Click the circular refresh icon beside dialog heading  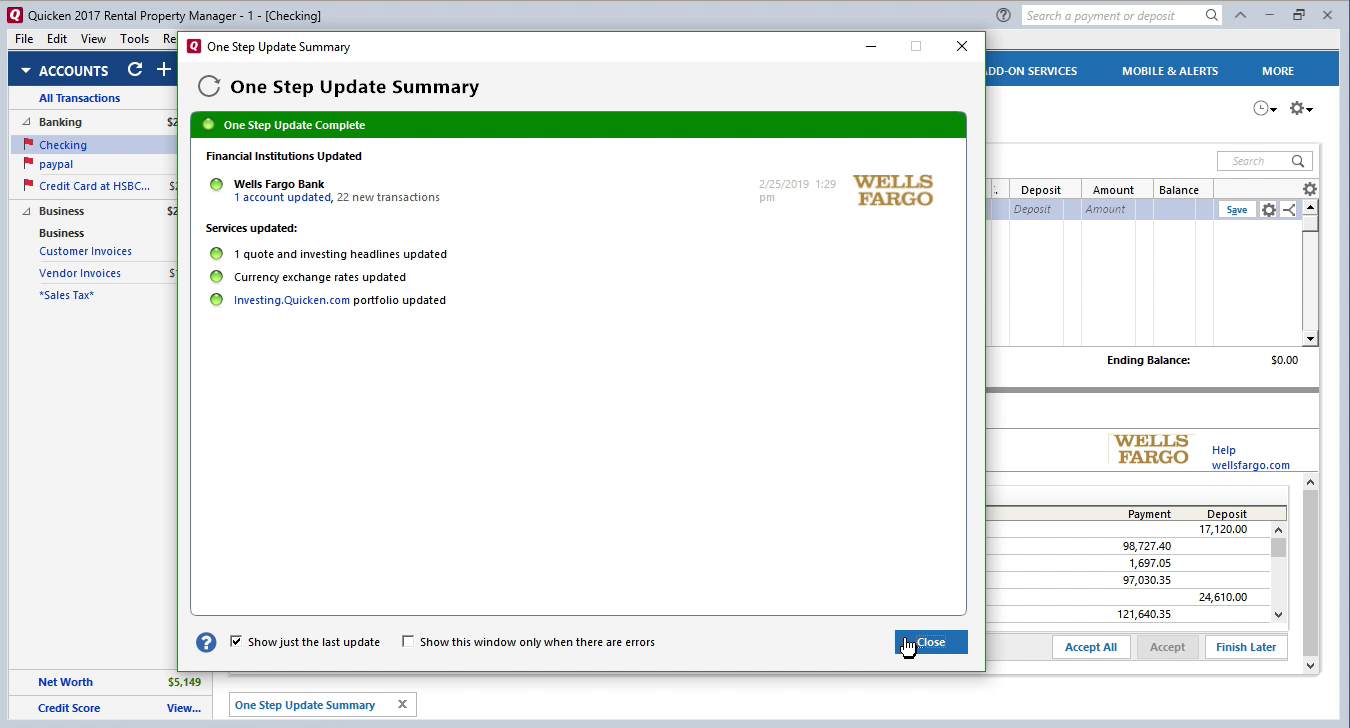(x=208, y=86)
